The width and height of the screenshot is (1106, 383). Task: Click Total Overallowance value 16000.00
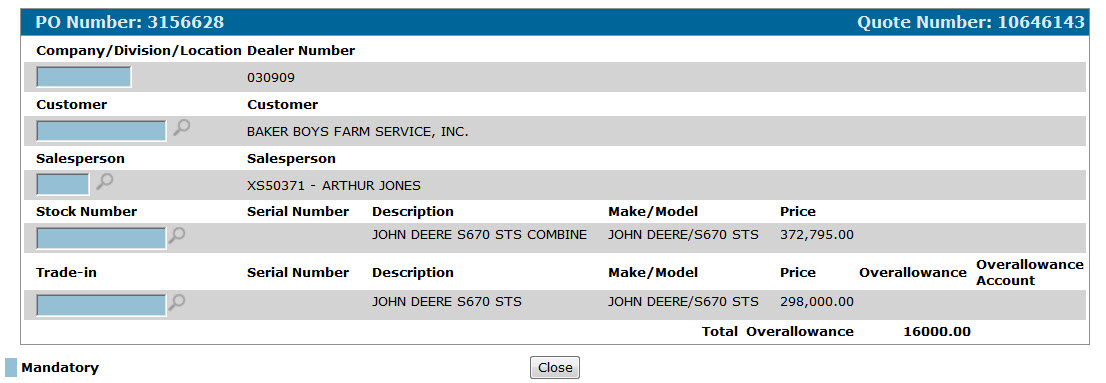937,332
